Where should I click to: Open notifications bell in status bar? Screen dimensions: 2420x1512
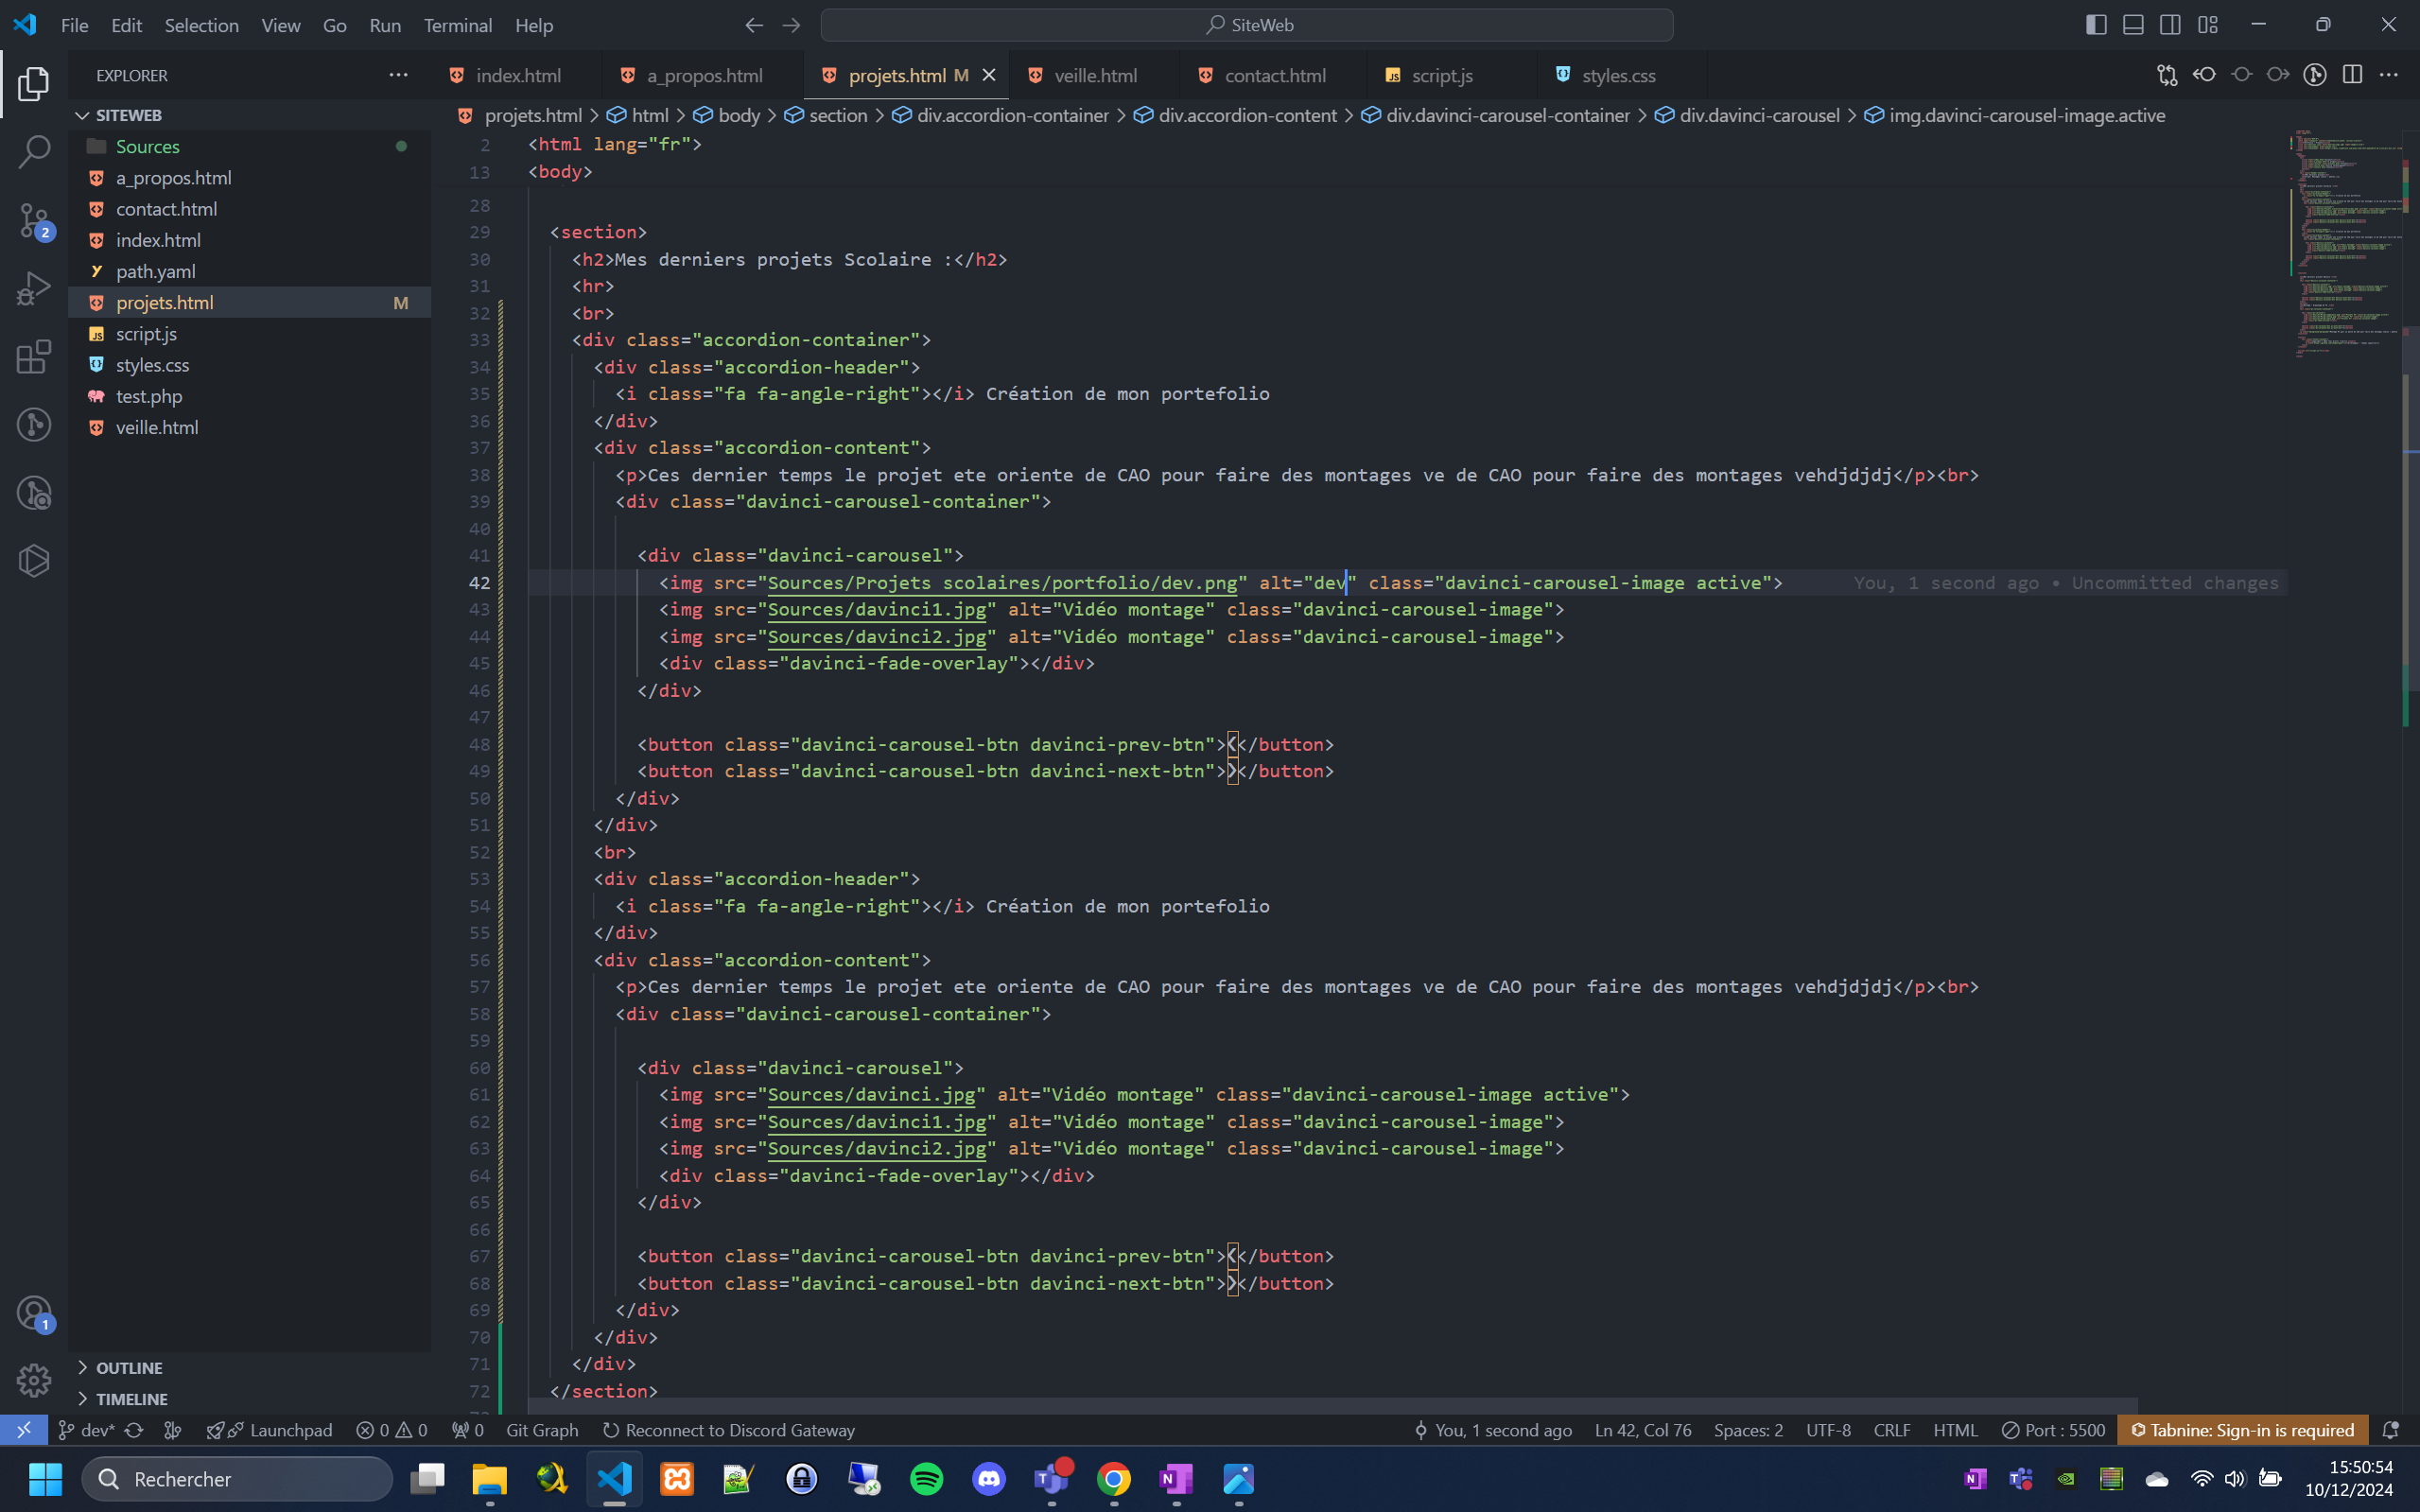coord(2391,1430)
